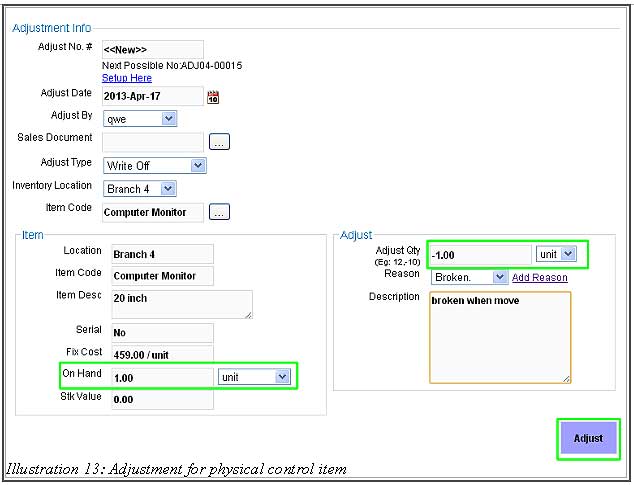The width and height of the screenshot is (634, 485).
Task: Click the Item Desc text area
Action: tap(180, 304)
